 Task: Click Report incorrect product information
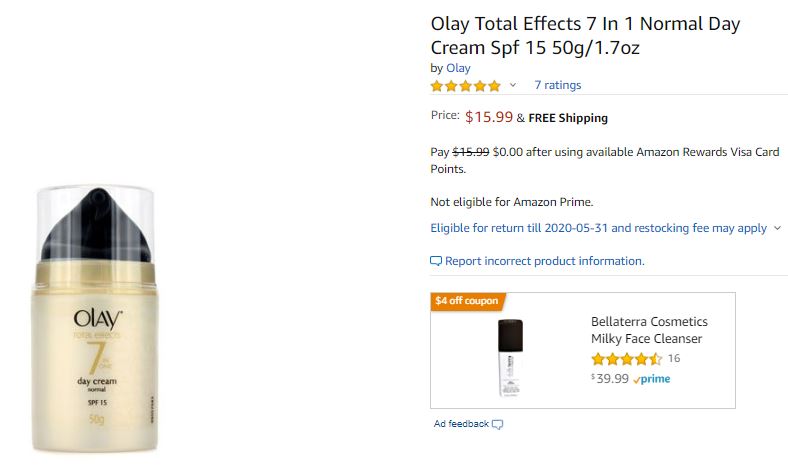544,261
